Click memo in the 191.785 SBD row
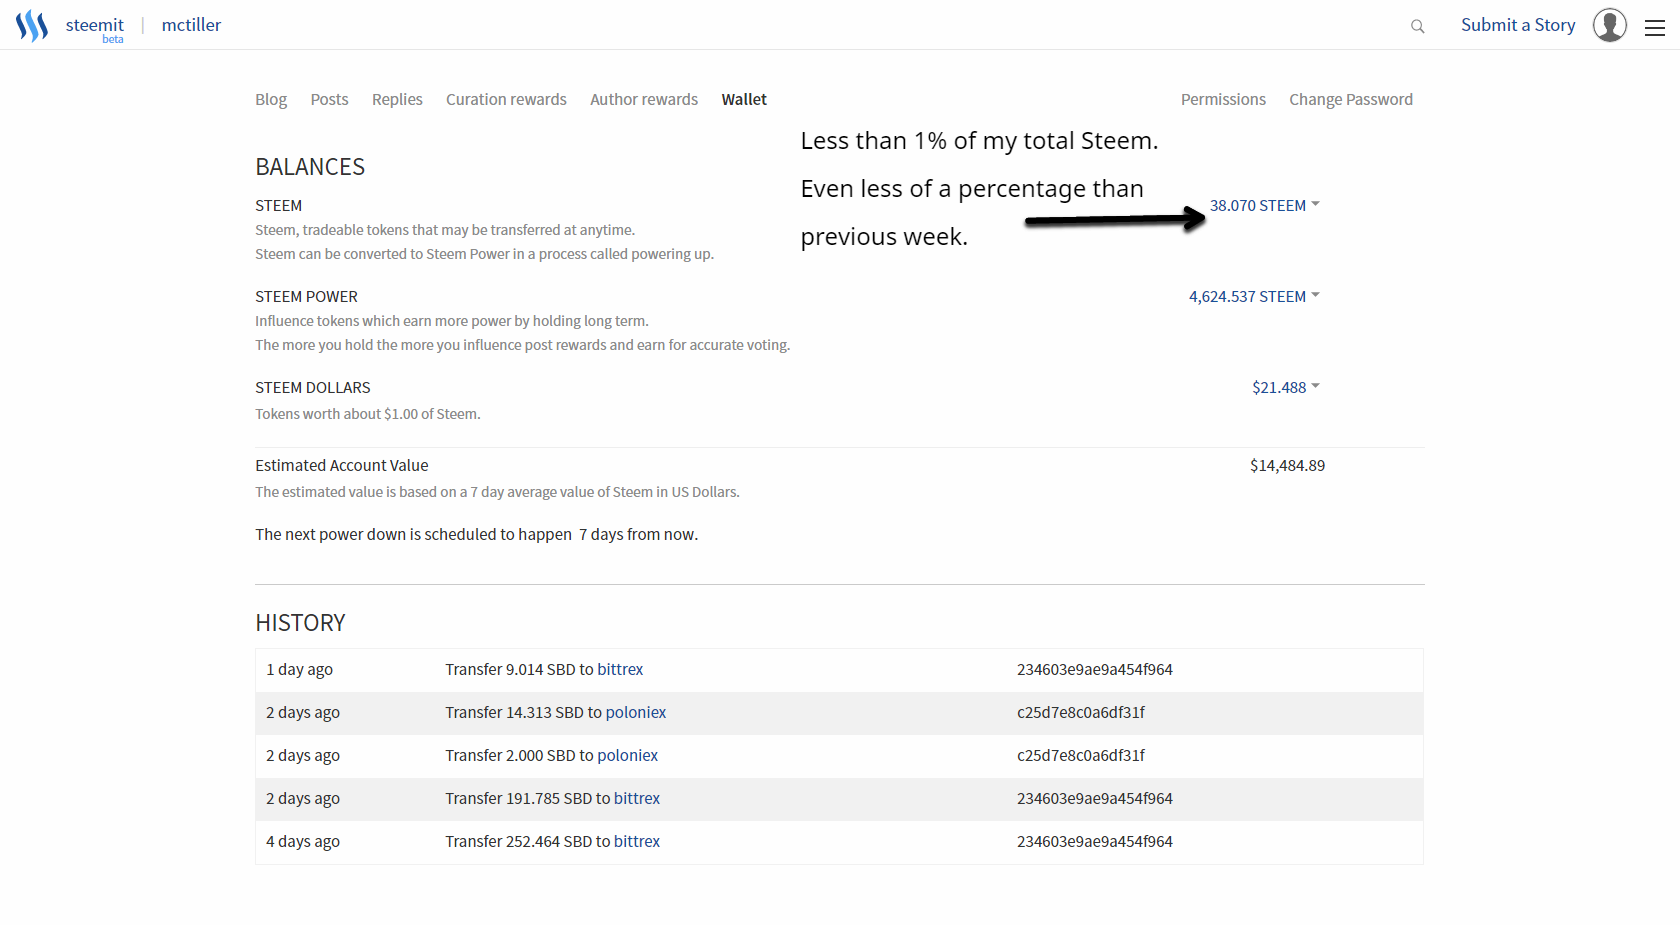Viewport: 1680px width, 925px height. click(x=1094, y=798)
